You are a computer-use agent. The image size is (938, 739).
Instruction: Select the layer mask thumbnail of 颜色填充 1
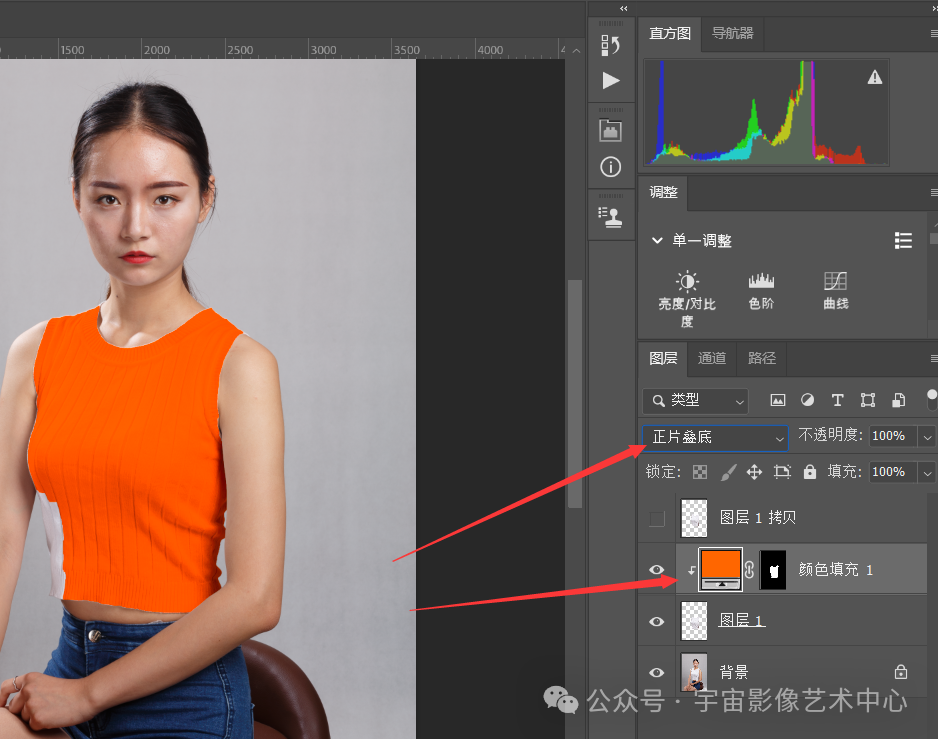[x=773, y=569]
